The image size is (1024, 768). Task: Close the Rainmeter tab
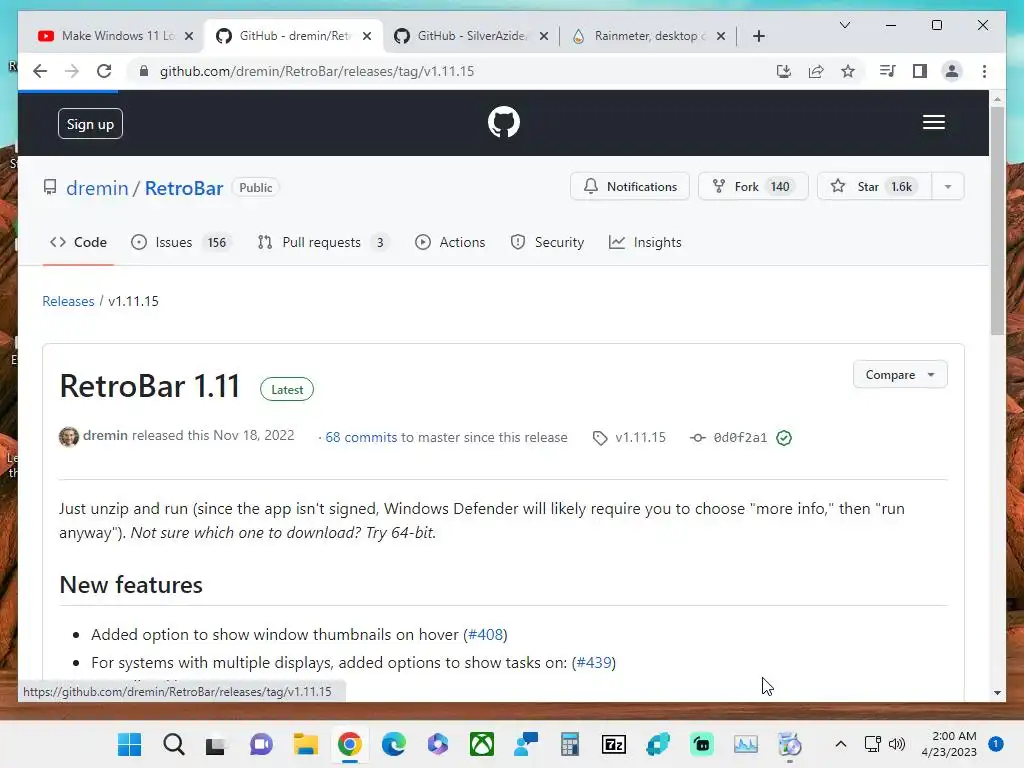click(x=721, y=36)
